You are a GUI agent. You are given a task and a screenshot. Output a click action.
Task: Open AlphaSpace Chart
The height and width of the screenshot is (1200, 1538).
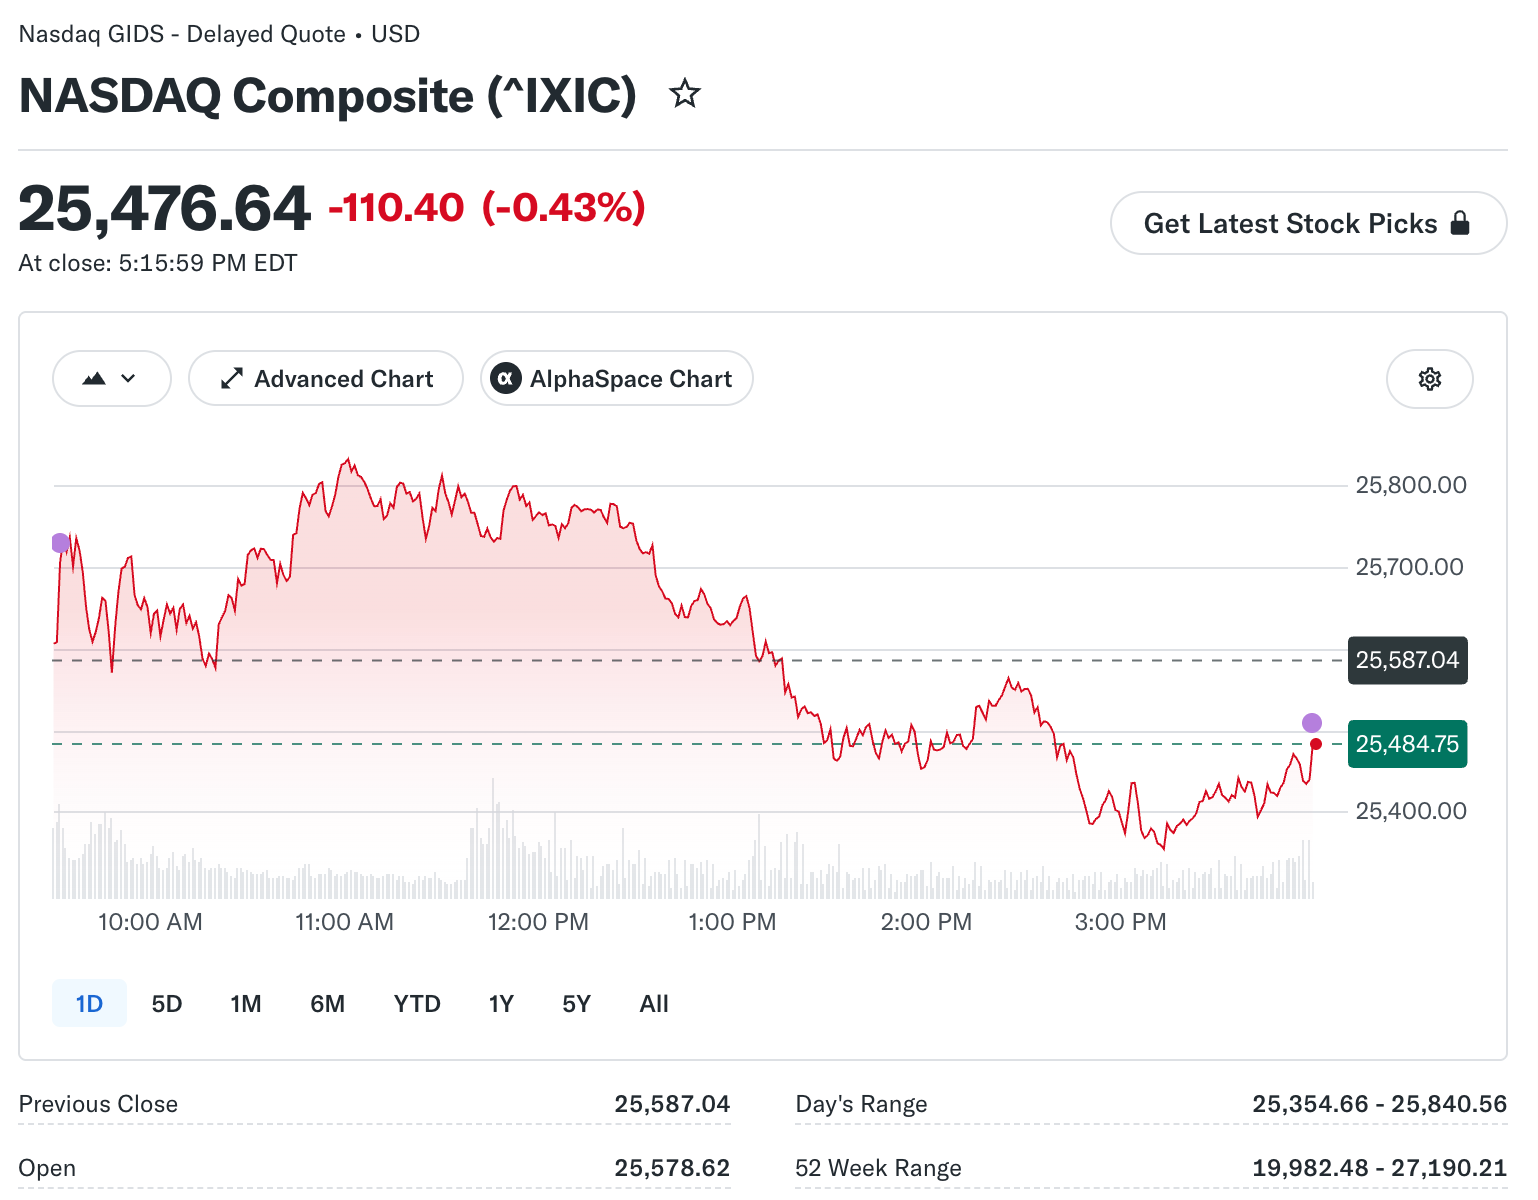pos(617,379)
